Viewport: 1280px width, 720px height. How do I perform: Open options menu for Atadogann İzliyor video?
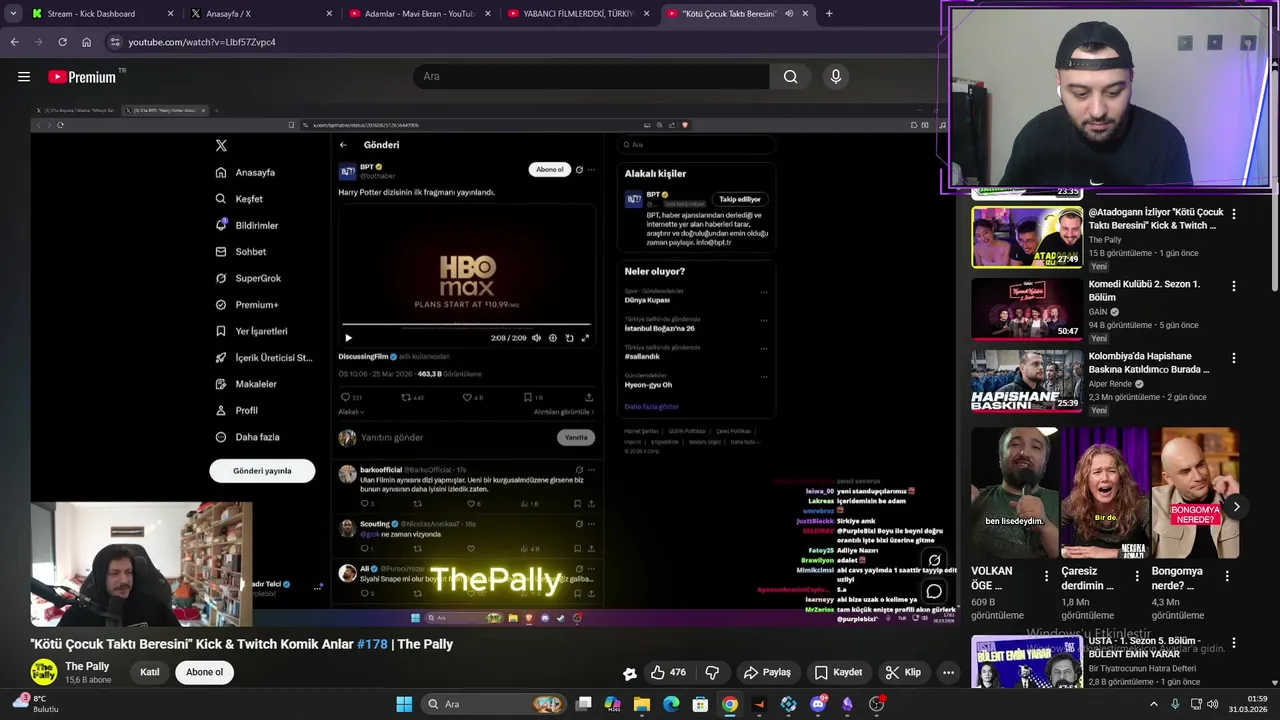click(1234, 214)
